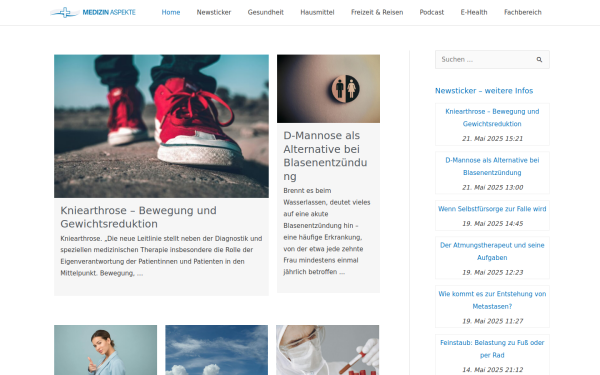Click the date 14. Mai 2025 21:12
Screen dimensions: 600x375
point(492,370)
